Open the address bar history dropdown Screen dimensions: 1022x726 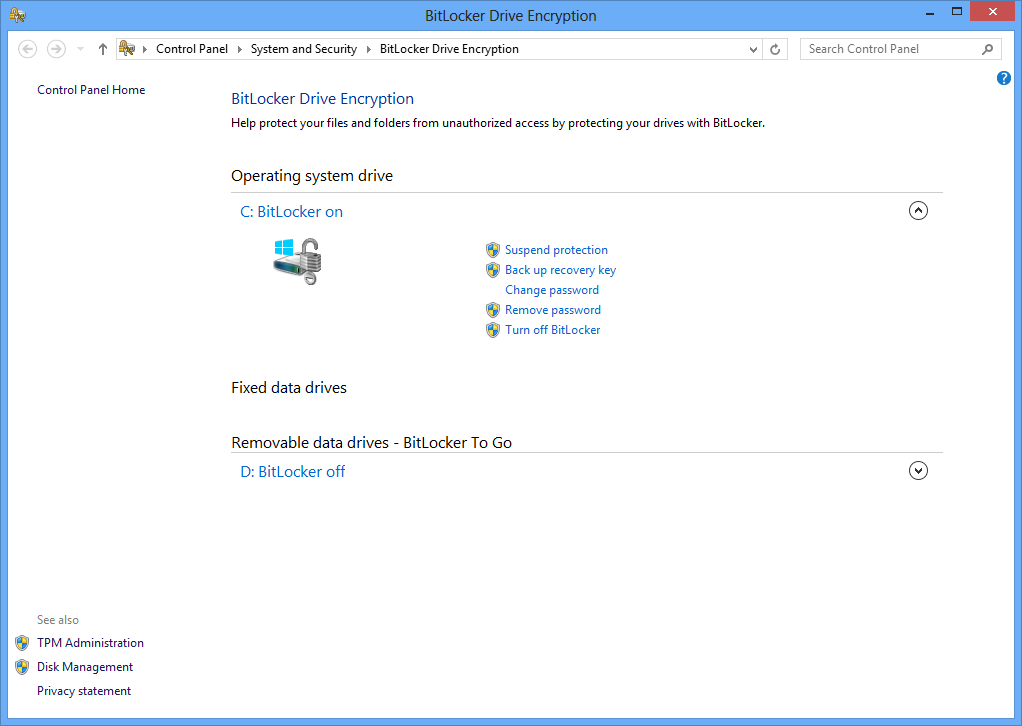click(753, 50)
